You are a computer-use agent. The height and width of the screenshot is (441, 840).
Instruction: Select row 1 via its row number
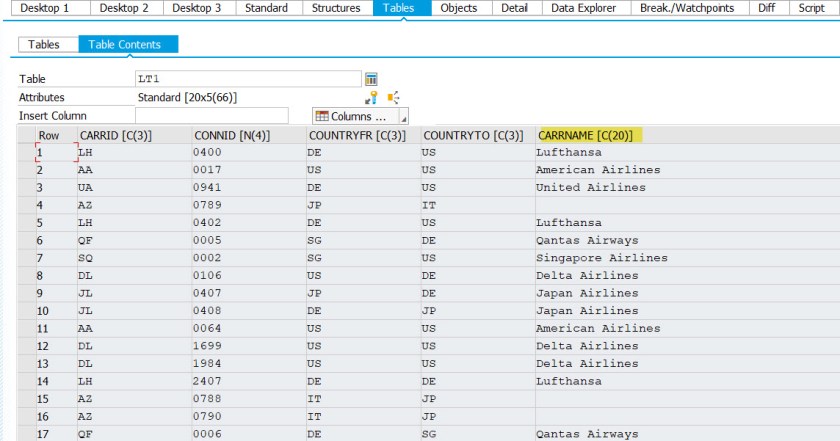coord(40,153)
